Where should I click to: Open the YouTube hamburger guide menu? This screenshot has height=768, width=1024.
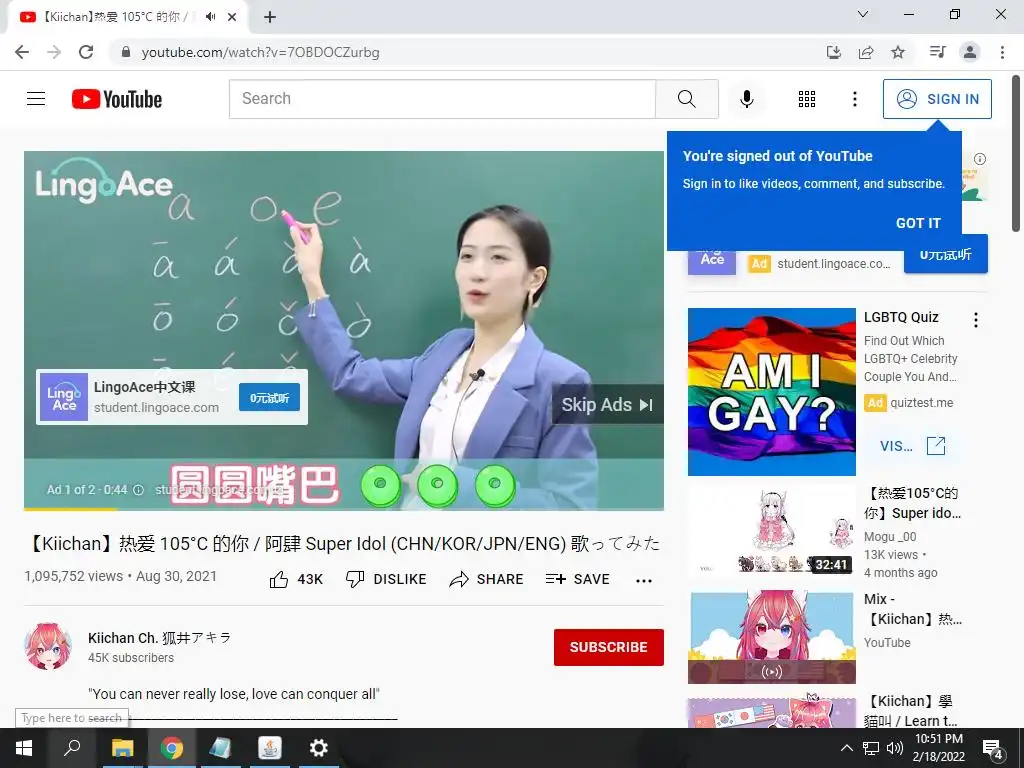(36, 99)
